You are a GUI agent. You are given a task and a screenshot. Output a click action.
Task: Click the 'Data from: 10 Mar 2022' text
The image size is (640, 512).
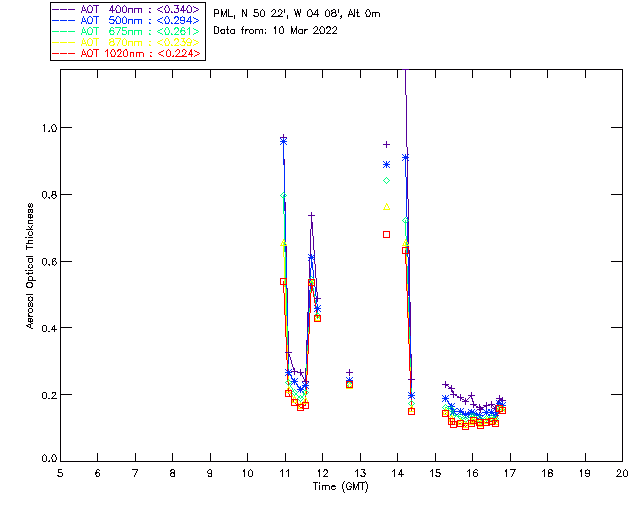point(276,31)
